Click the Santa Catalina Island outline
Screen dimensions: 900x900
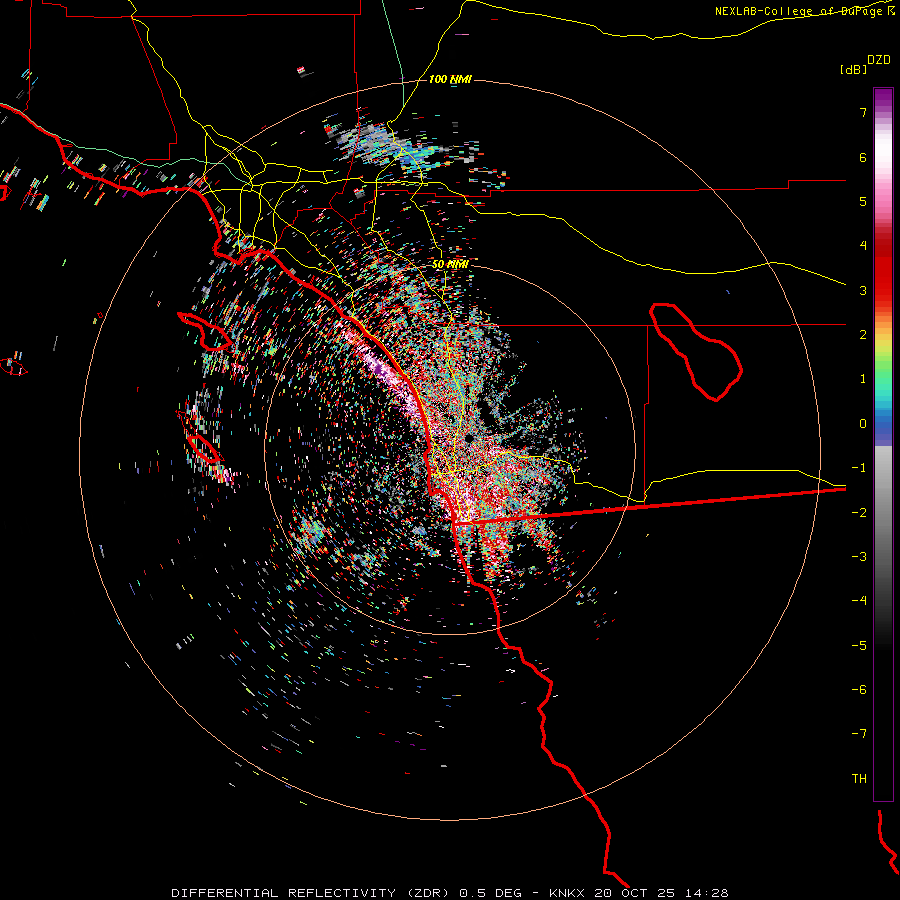(x=205, y=331)
